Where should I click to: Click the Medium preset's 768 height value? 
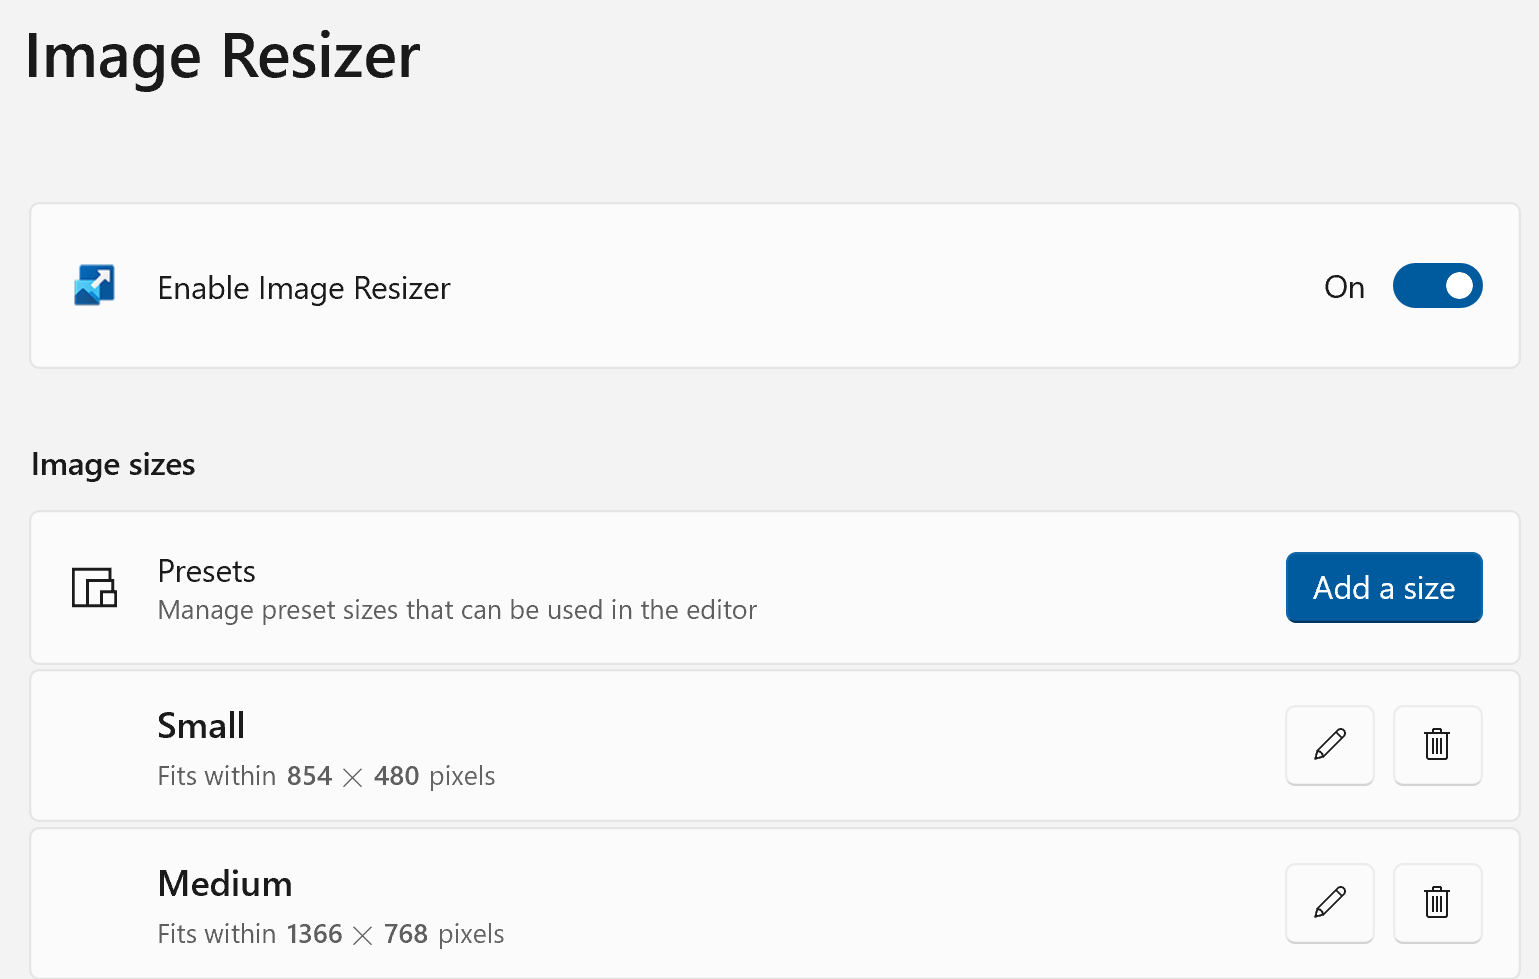(x=406, y=934)
